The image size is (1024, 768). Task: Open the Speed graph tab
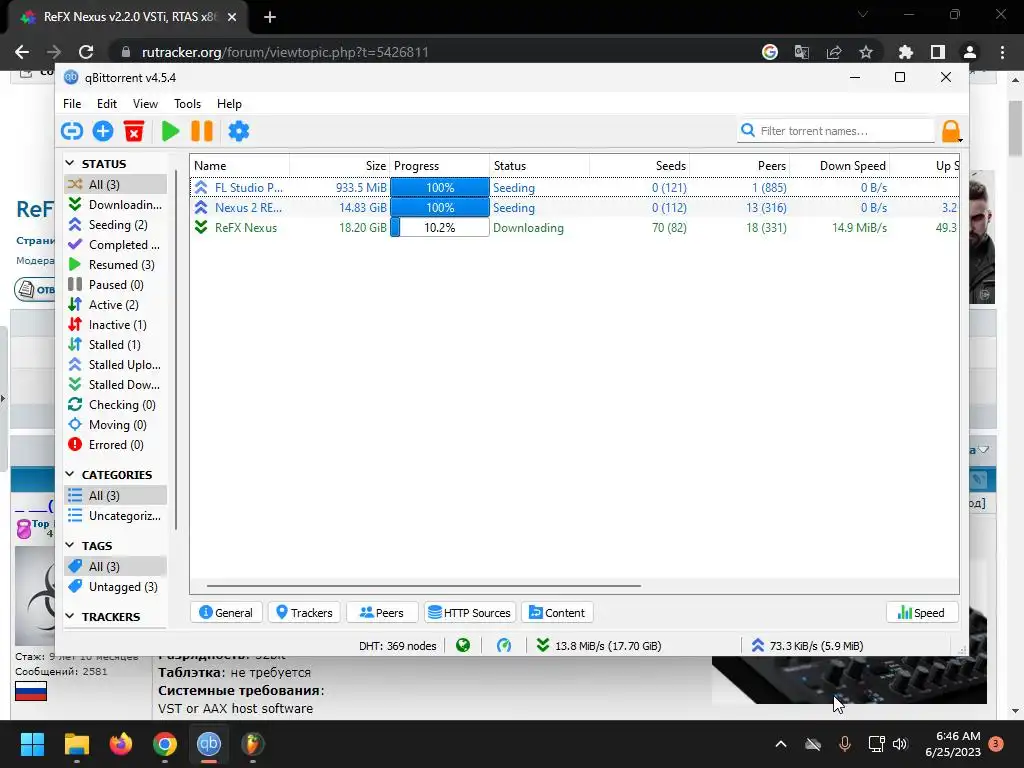pyautogui.click(x=921, y=613)
